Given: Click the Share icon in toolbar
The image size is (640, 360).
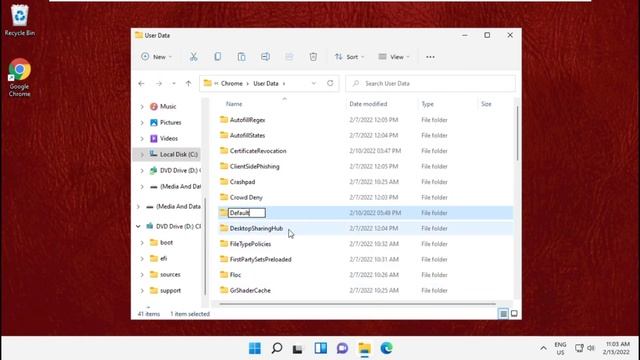Looking at the screenshot, I should (x=289, y=57).
